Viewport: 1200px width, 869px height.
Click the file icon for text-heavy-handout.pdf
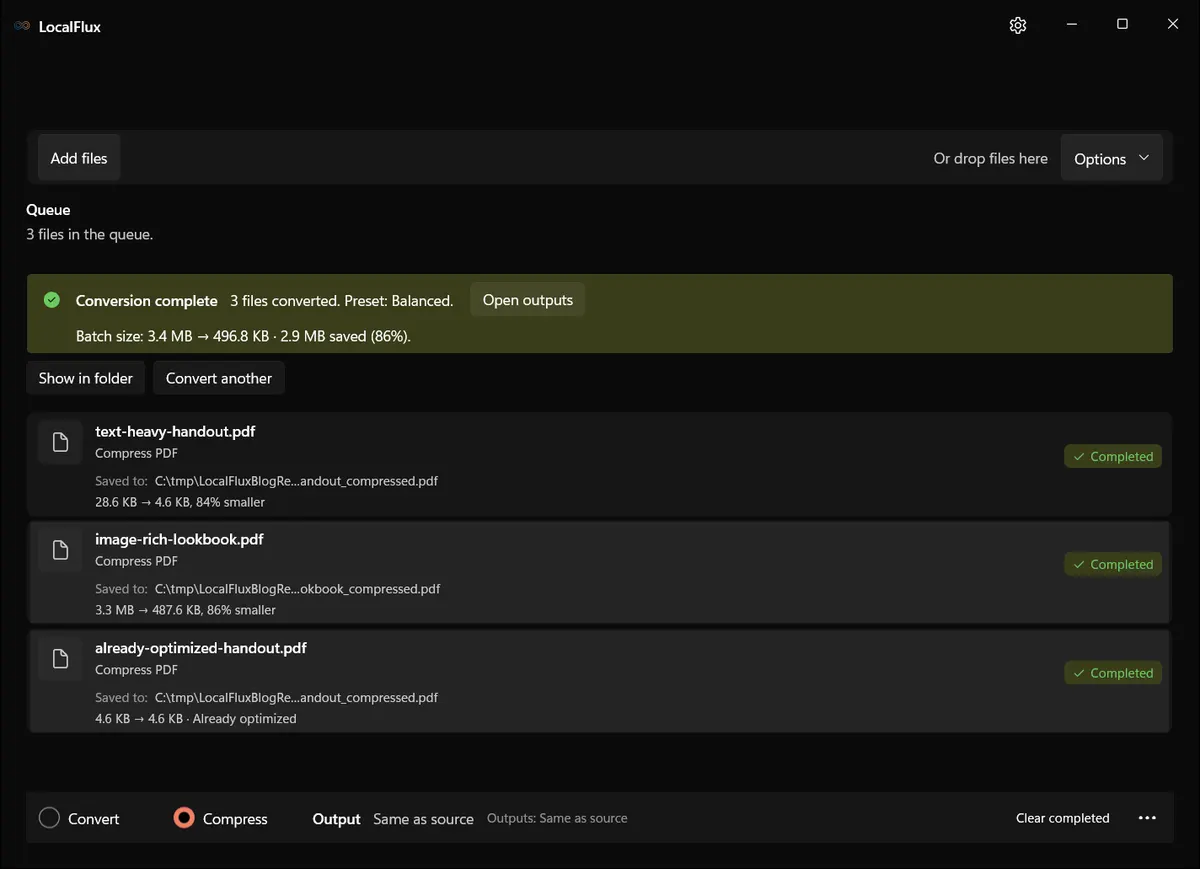(x=60, y=442)
